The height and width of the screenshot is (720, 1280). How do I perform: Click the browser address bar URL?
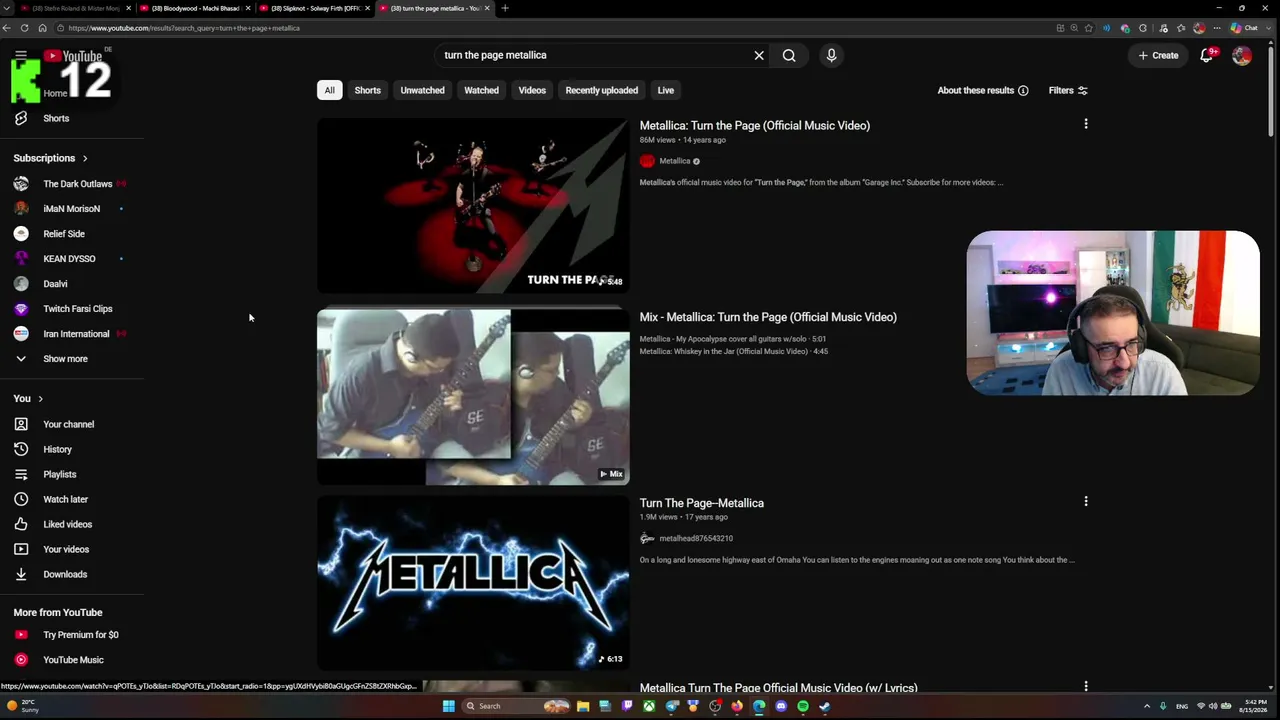pos(184,28)
